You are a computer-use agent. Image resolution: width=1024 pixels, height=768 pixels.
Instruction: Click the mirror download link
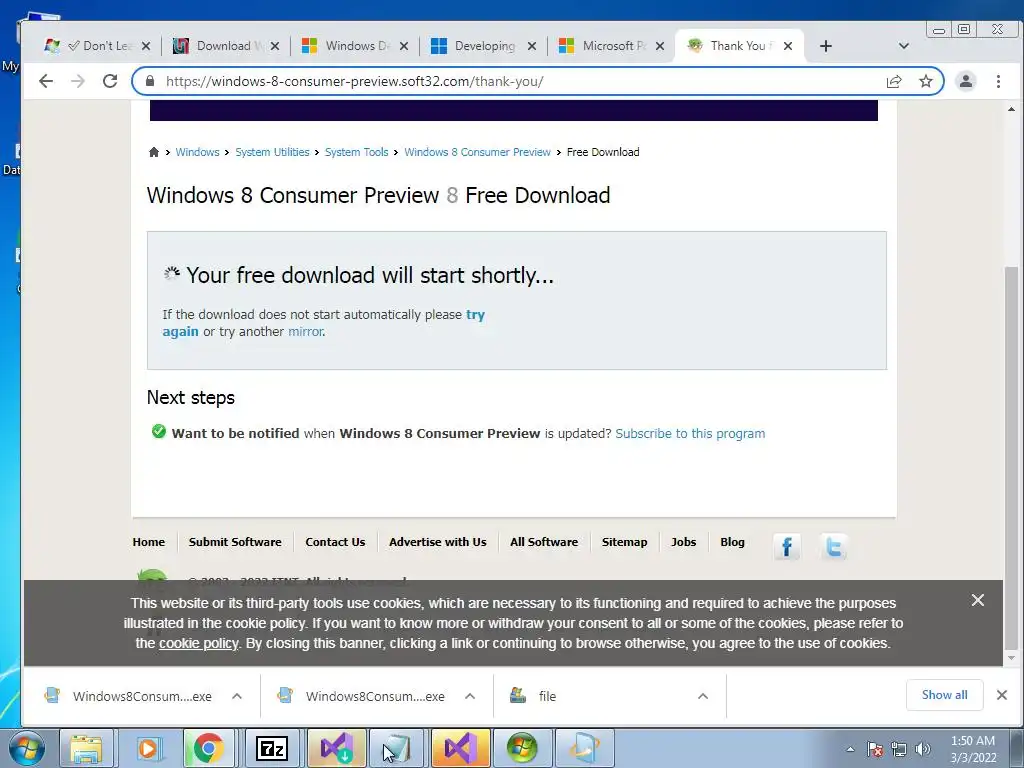pos(306,332)
